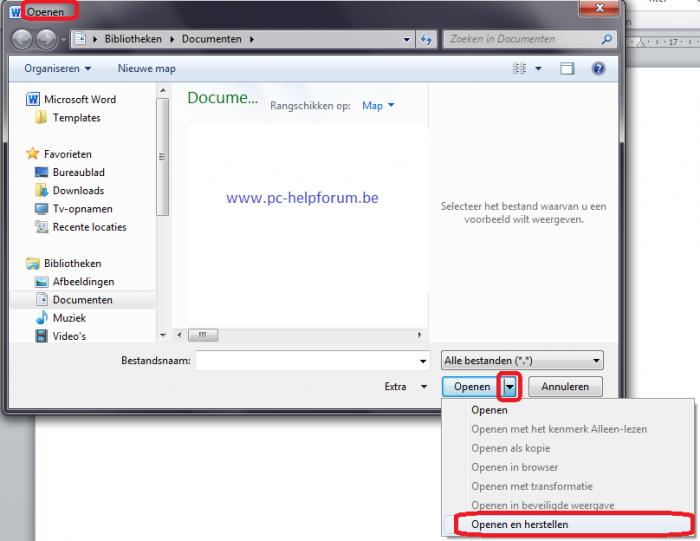Click the sidebar scroll down arrow
700x541 pixels.
pyautogui.click(x=163, y=335)
